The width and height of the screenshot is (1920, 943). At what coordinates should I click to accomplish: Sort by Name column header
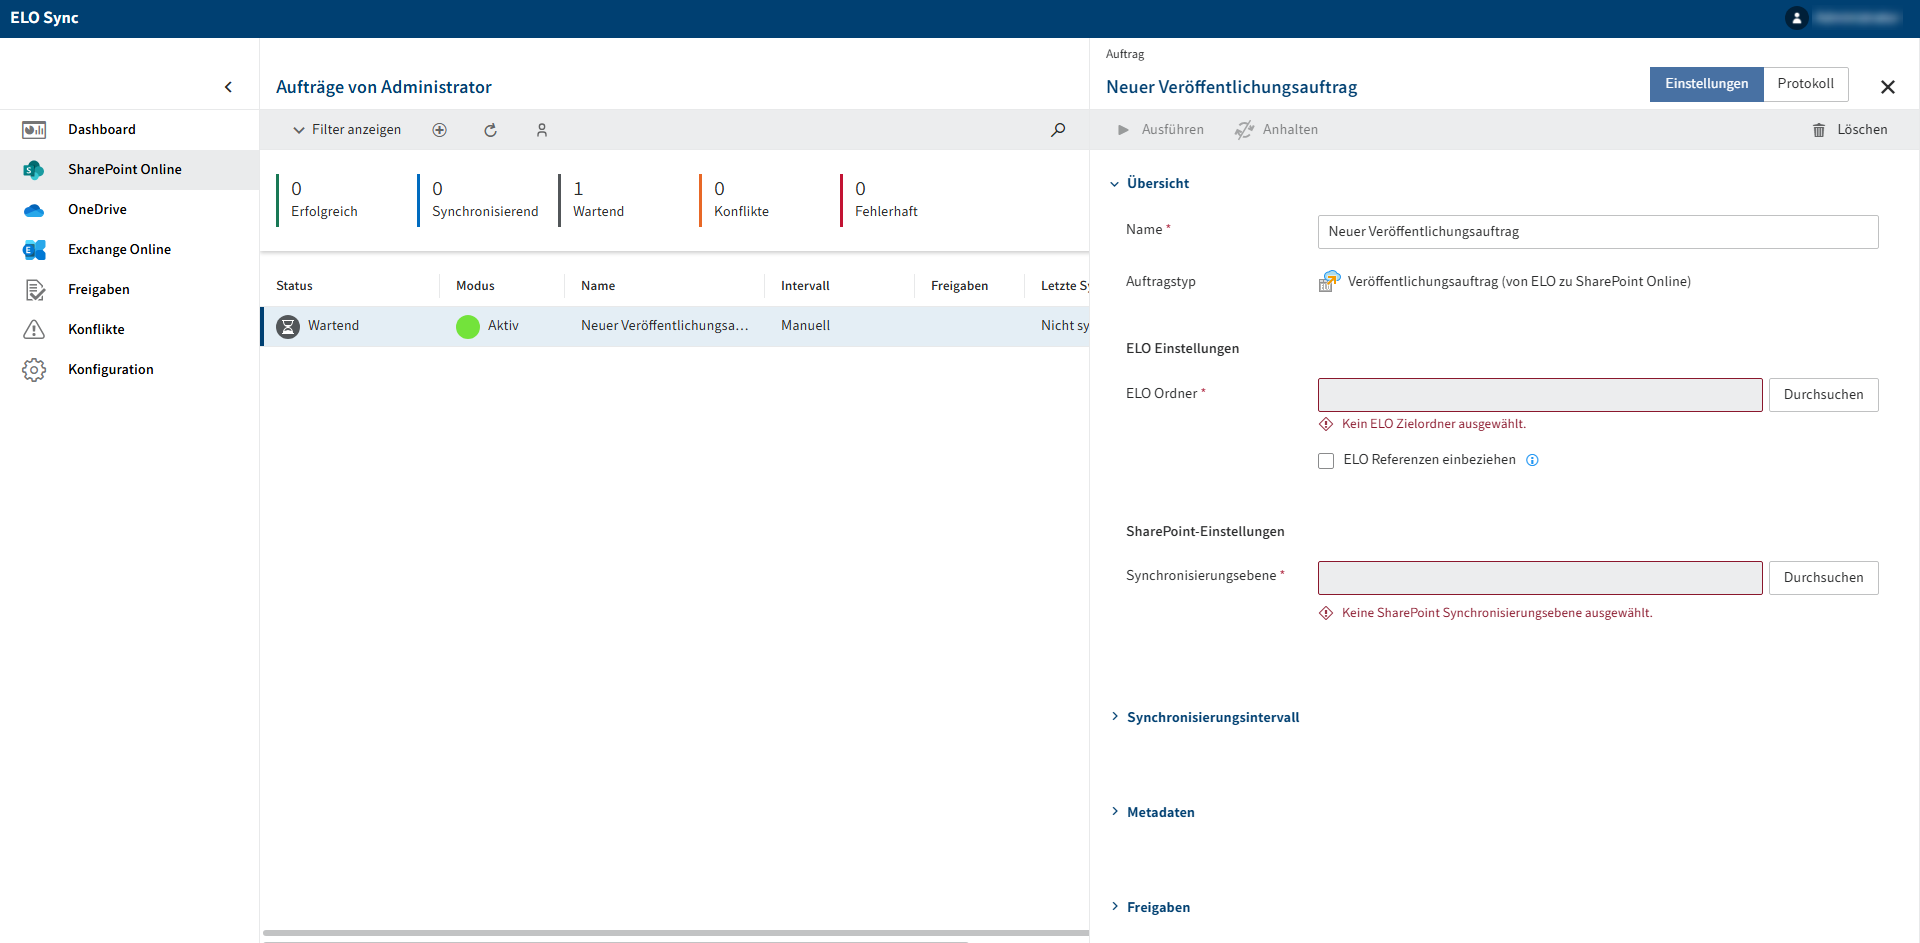pos(598,286)
